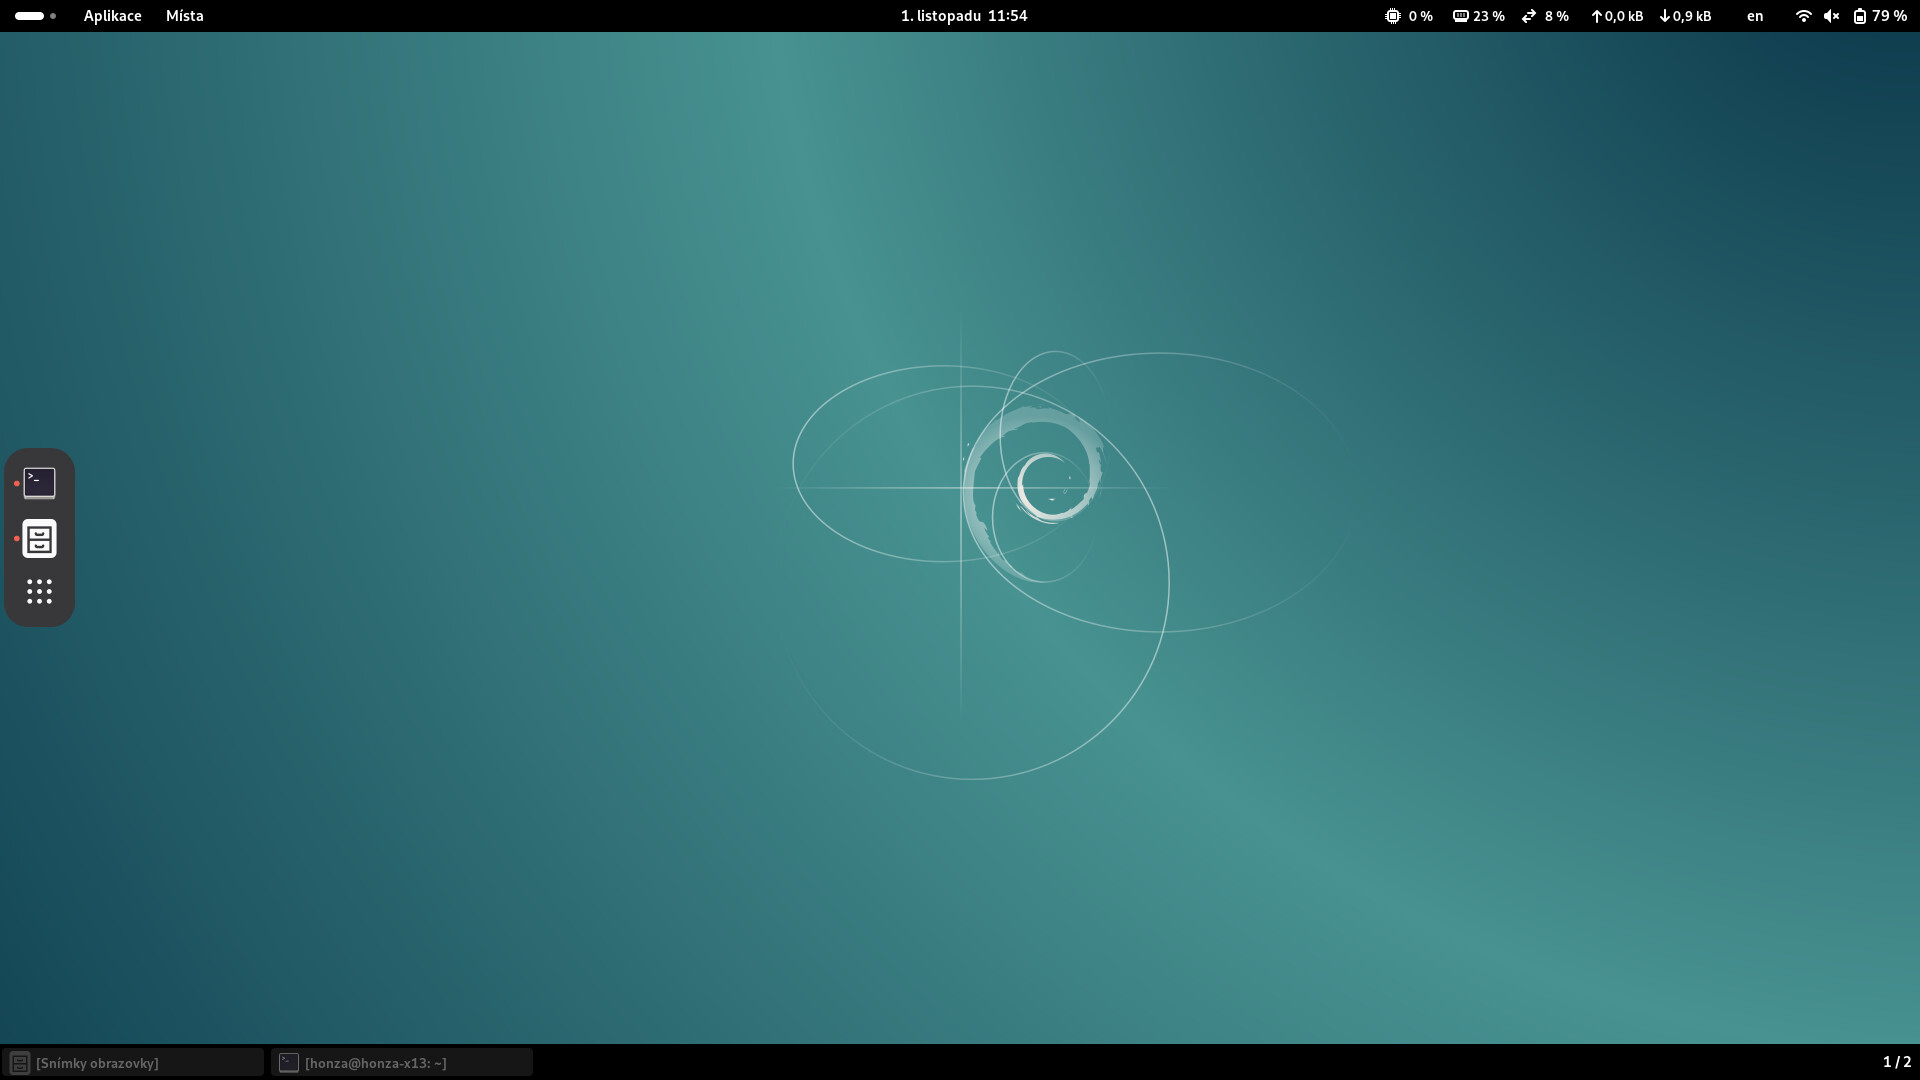
Task: Click the swap usage 8 % indicator
Action: [x=1545, y=16]
